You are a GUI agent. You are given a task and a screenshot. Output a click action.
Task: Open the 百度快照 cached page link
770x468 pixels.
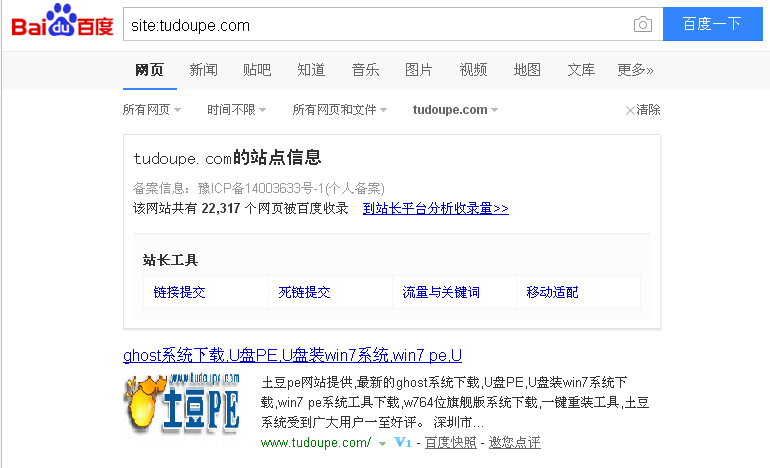click(450, 442)
